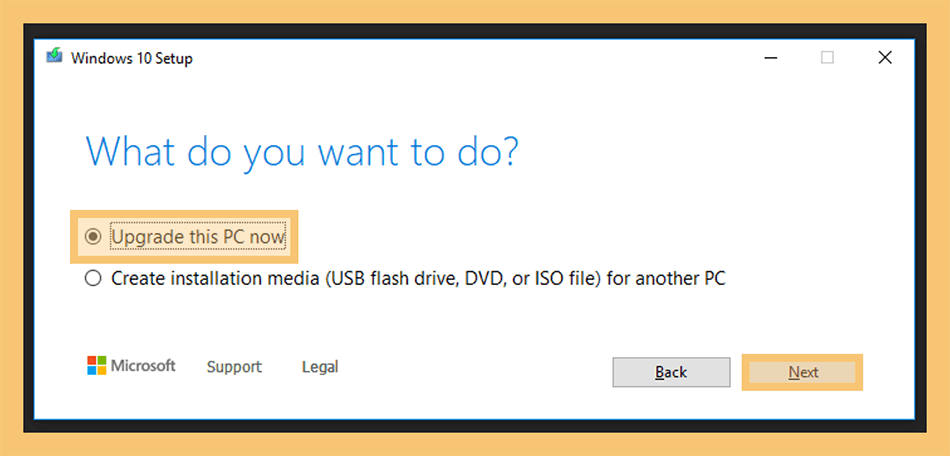Select the Upgrade this PC now radio button
The width and height of the screenshot is (950, 456).
93,236
